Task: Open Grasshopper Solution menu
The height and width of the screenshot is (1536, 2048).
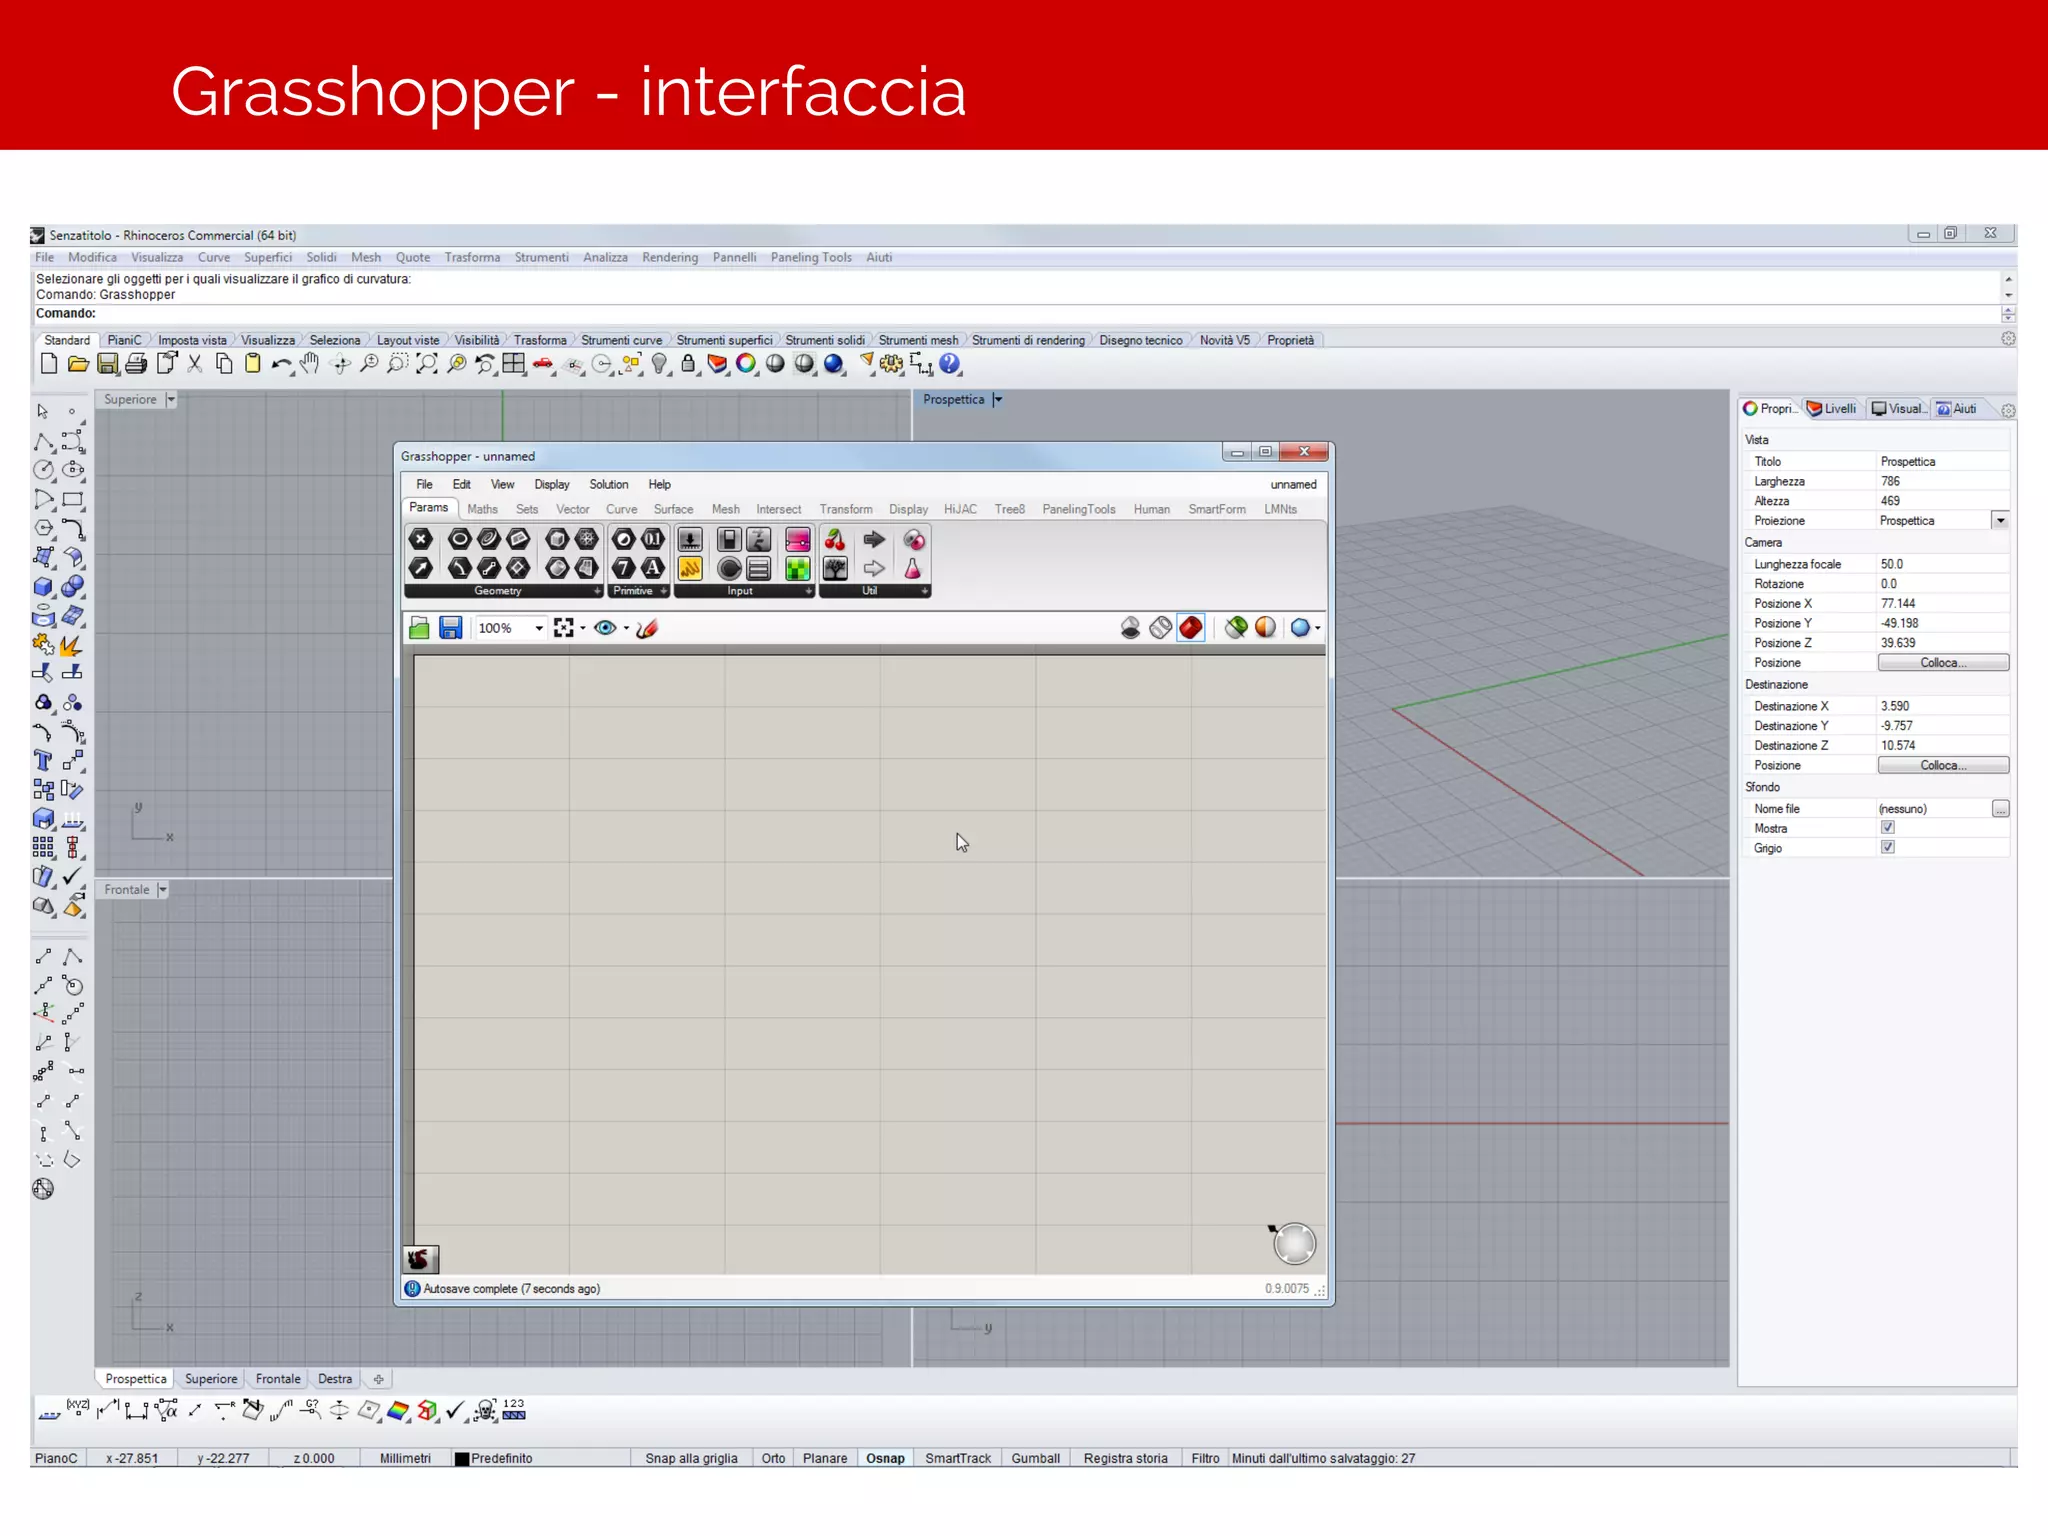Action: coord(609,484)
